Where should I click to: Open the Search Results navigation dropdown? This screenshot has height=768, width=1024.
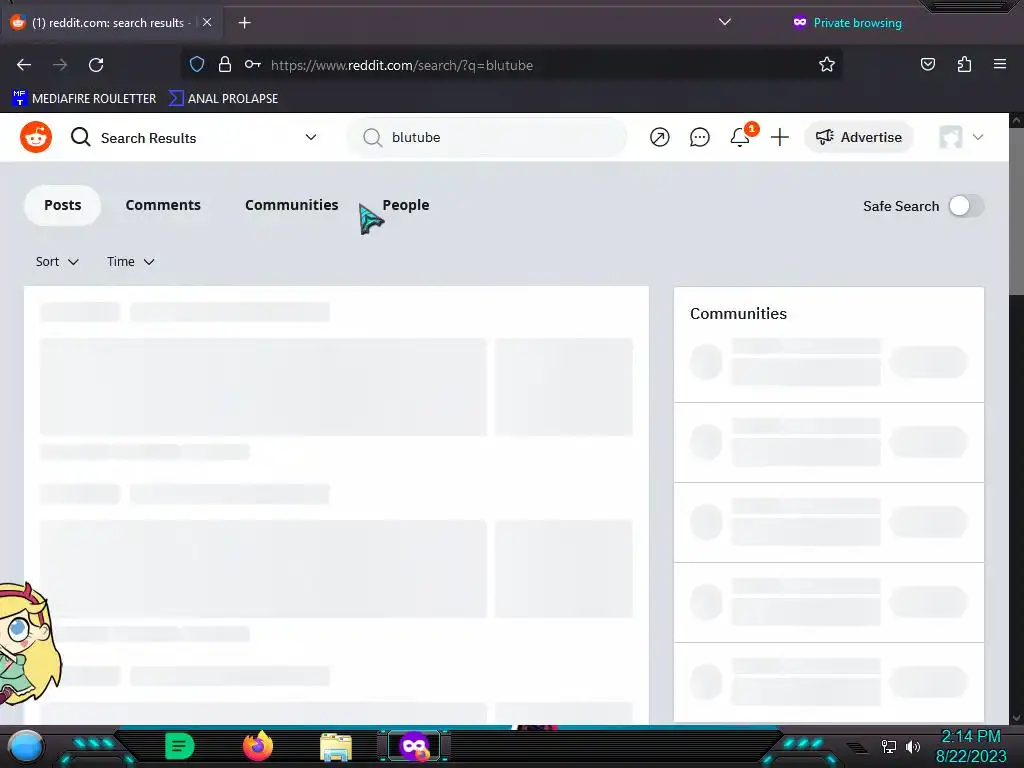[311, 137]
